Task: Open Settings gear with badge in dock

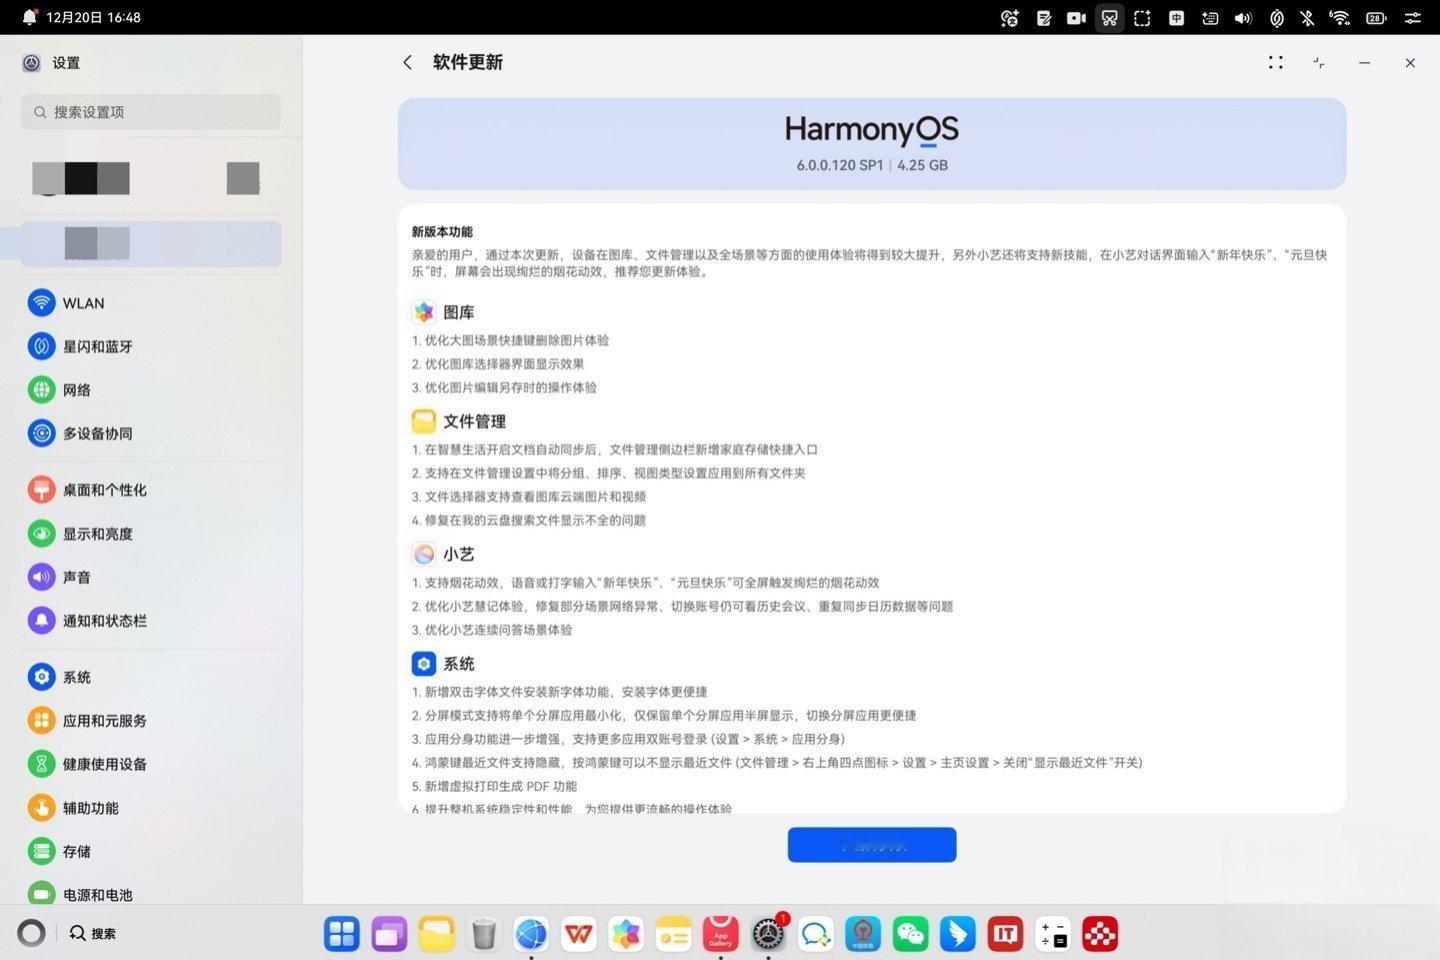Action: [769, 934]
